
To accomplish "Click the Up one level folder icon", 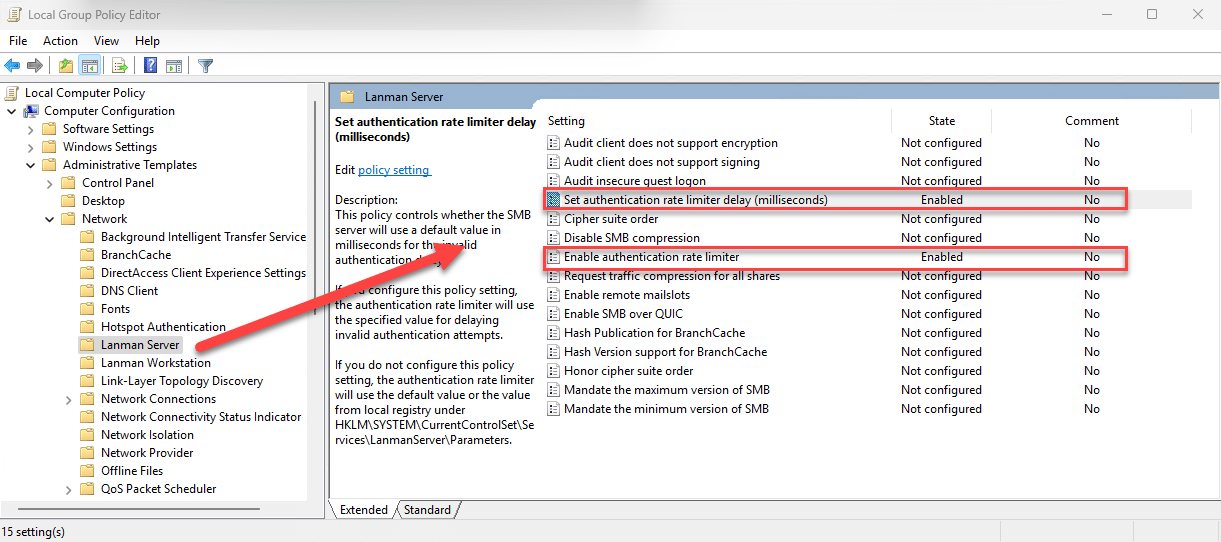I will tap(66, 66).
